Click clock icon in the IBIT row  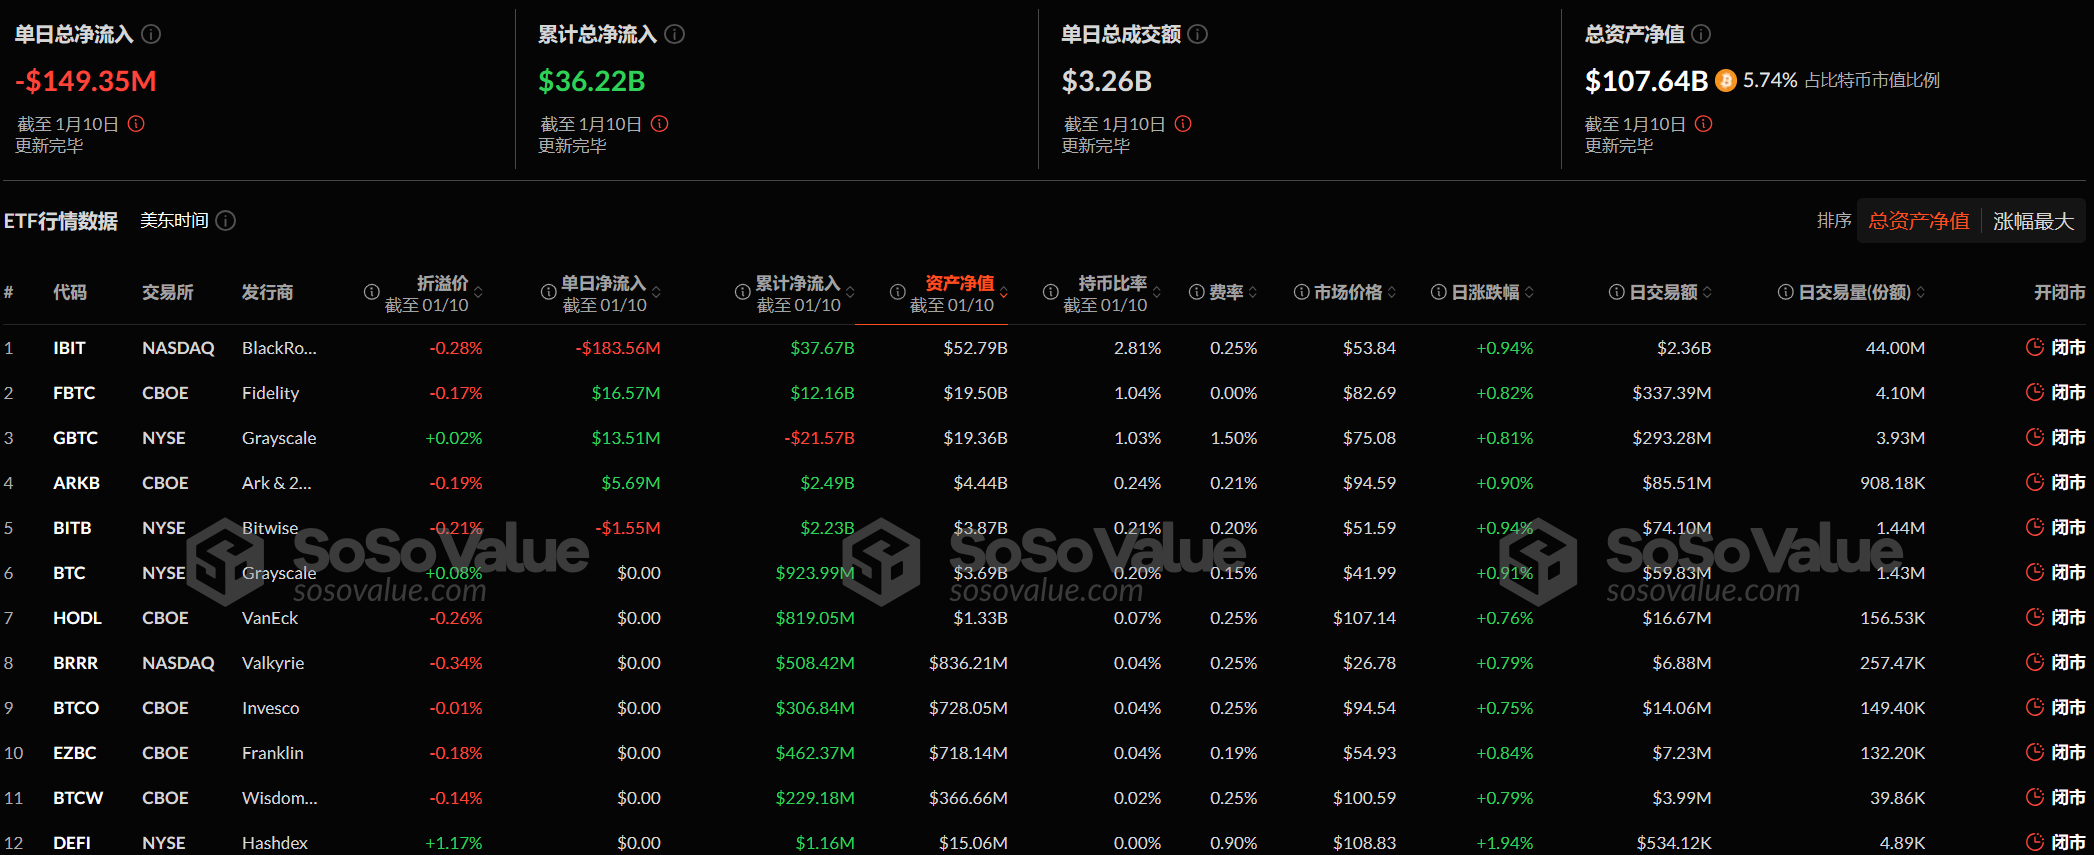[2034, 347]
